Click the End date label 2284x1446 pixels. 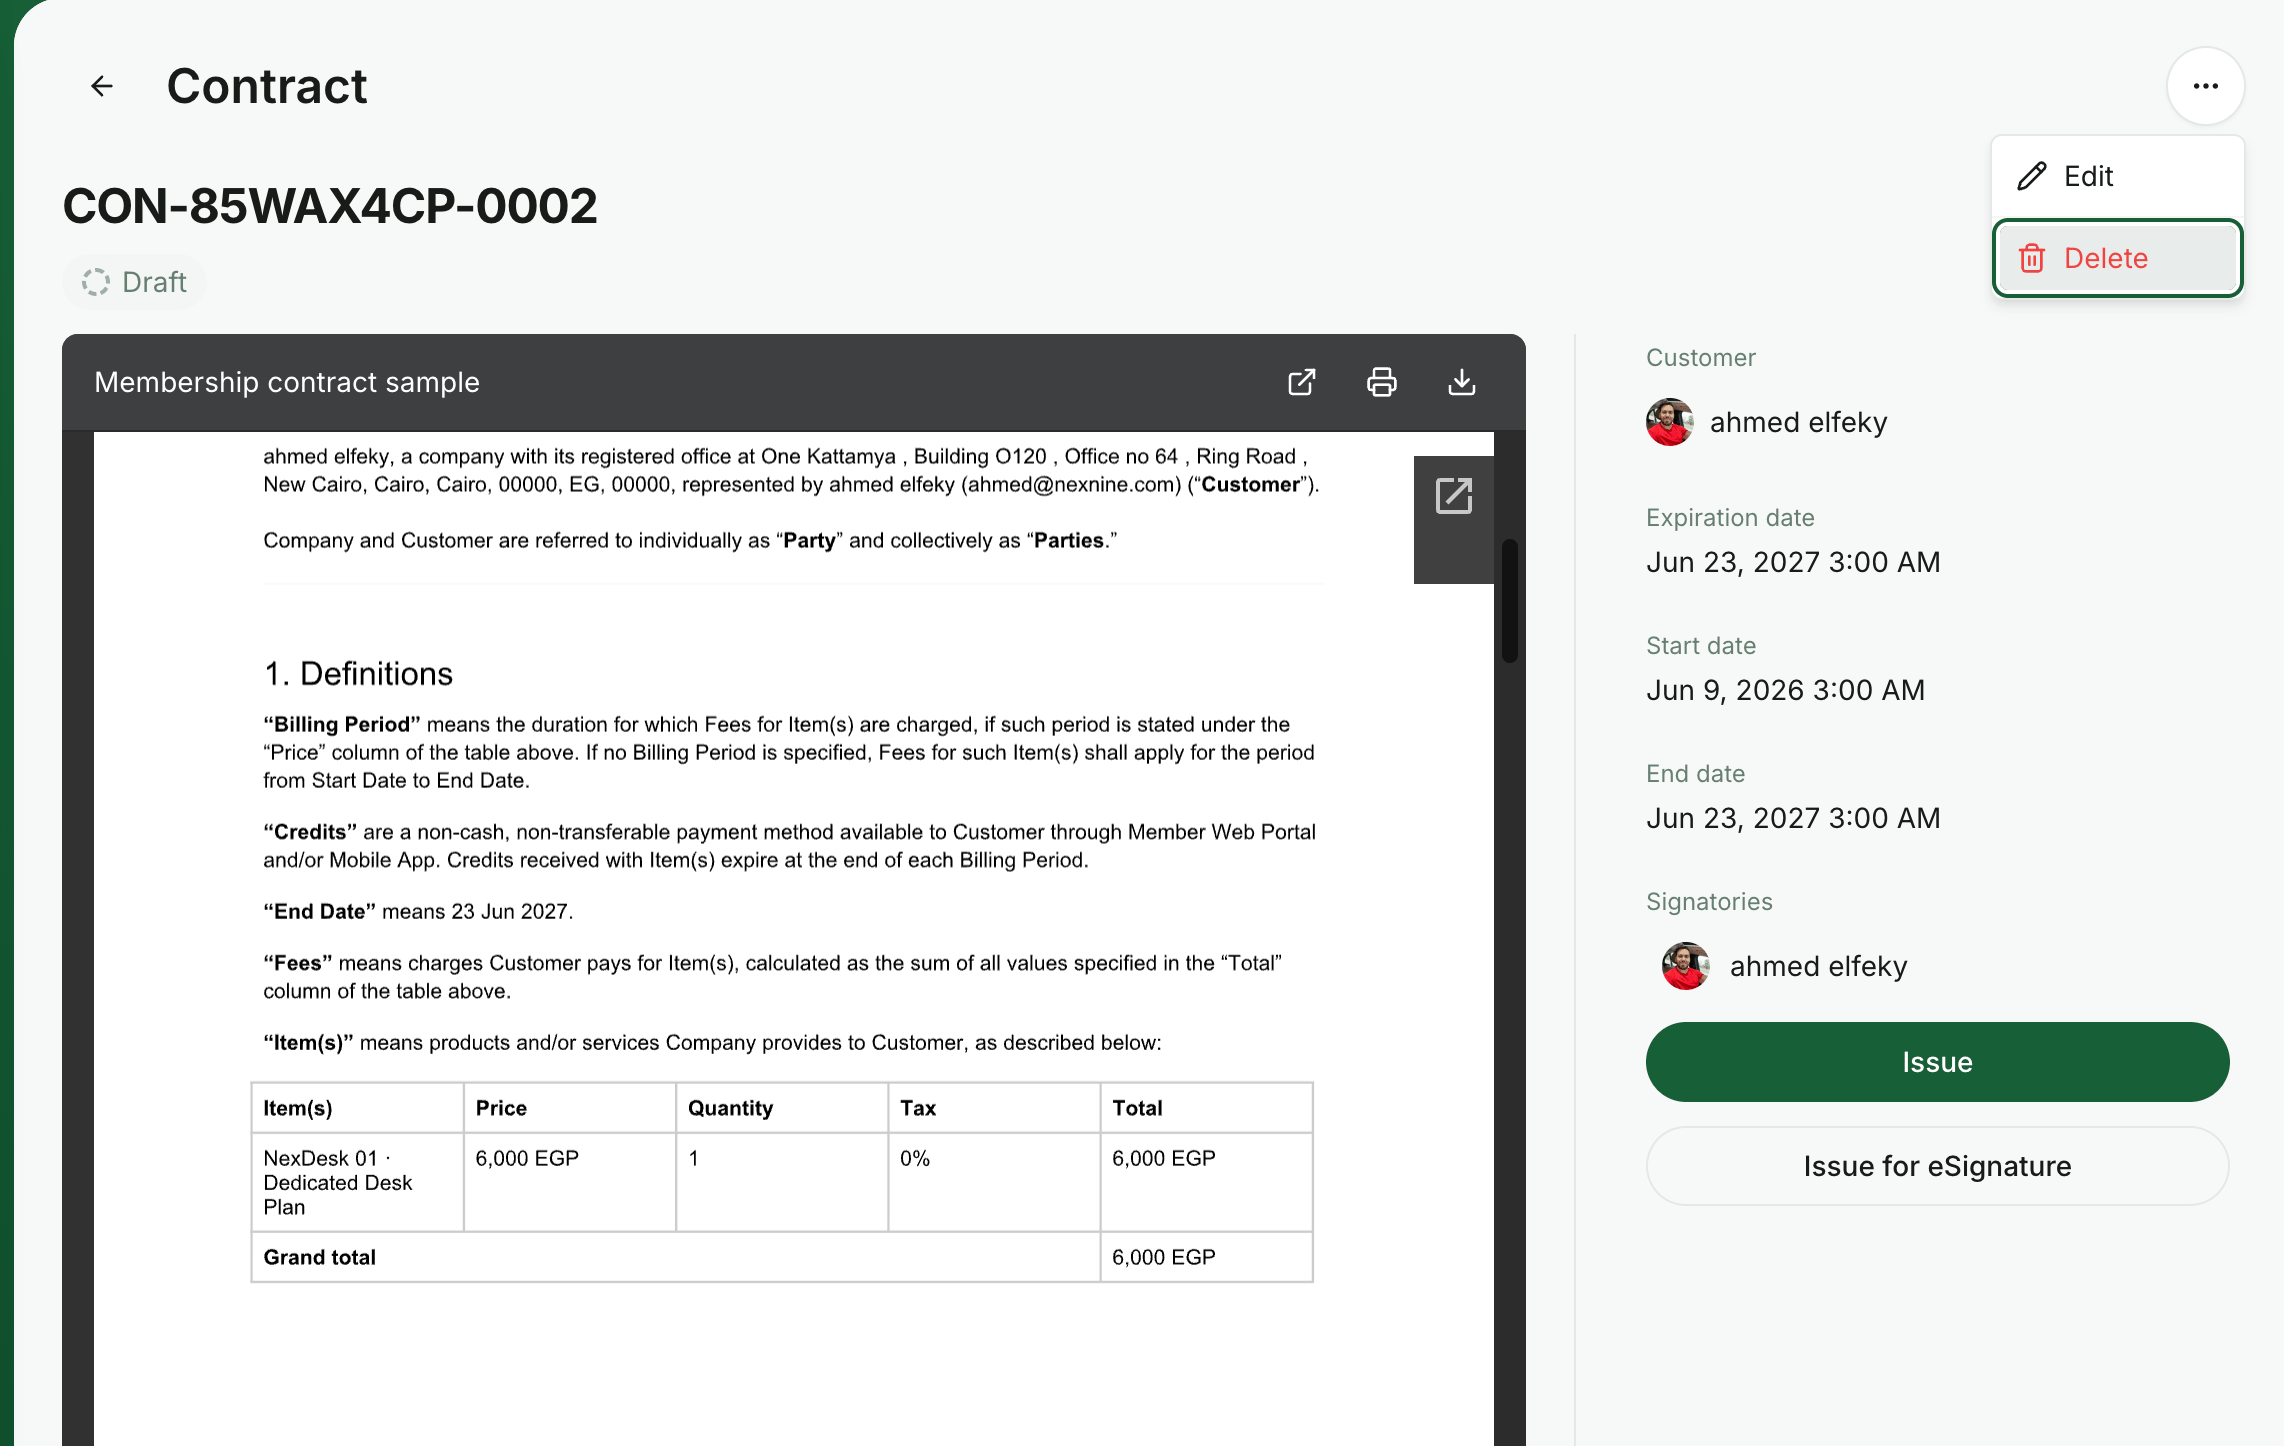point(1695,774)
